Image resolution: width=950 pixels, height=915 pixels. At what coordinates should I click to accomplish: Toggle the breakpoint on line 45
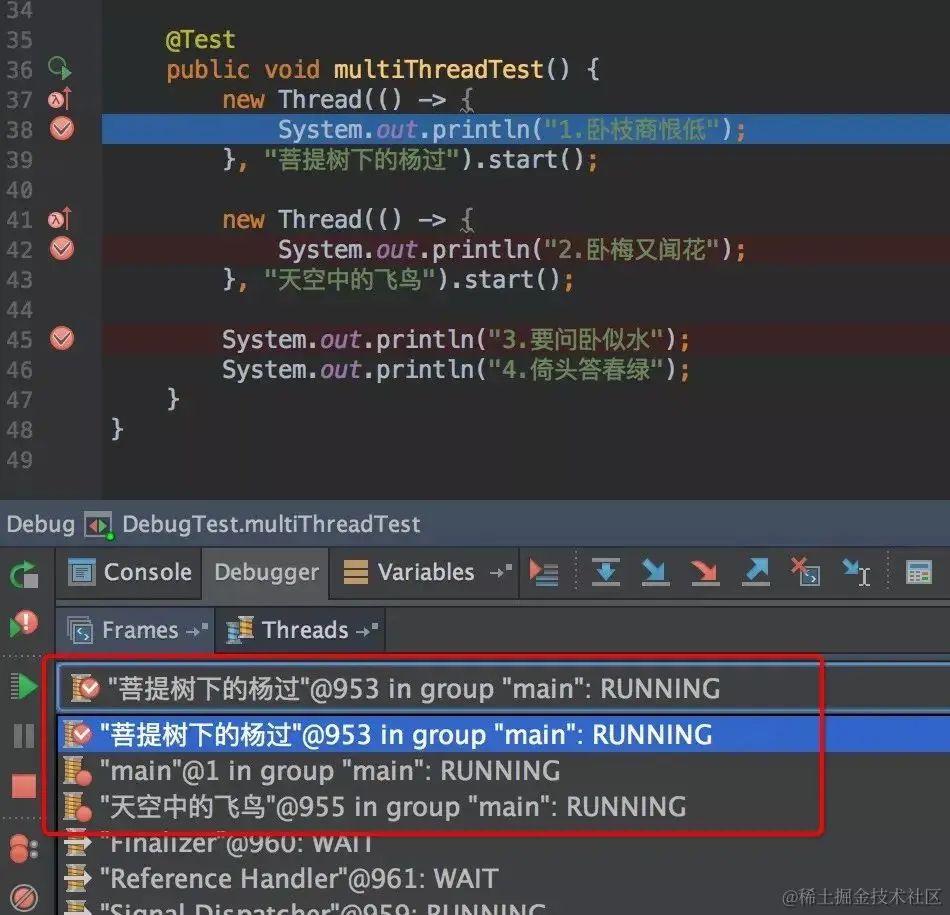[x=61, y=338]
